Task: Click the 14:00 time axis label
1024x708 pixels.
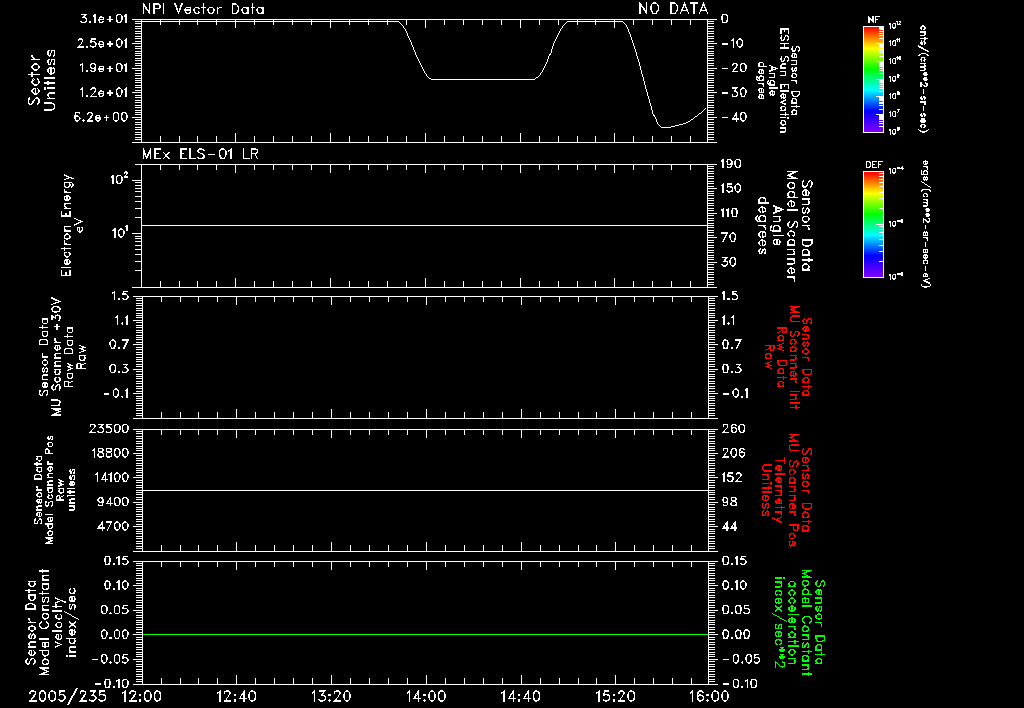Action: 426,696
